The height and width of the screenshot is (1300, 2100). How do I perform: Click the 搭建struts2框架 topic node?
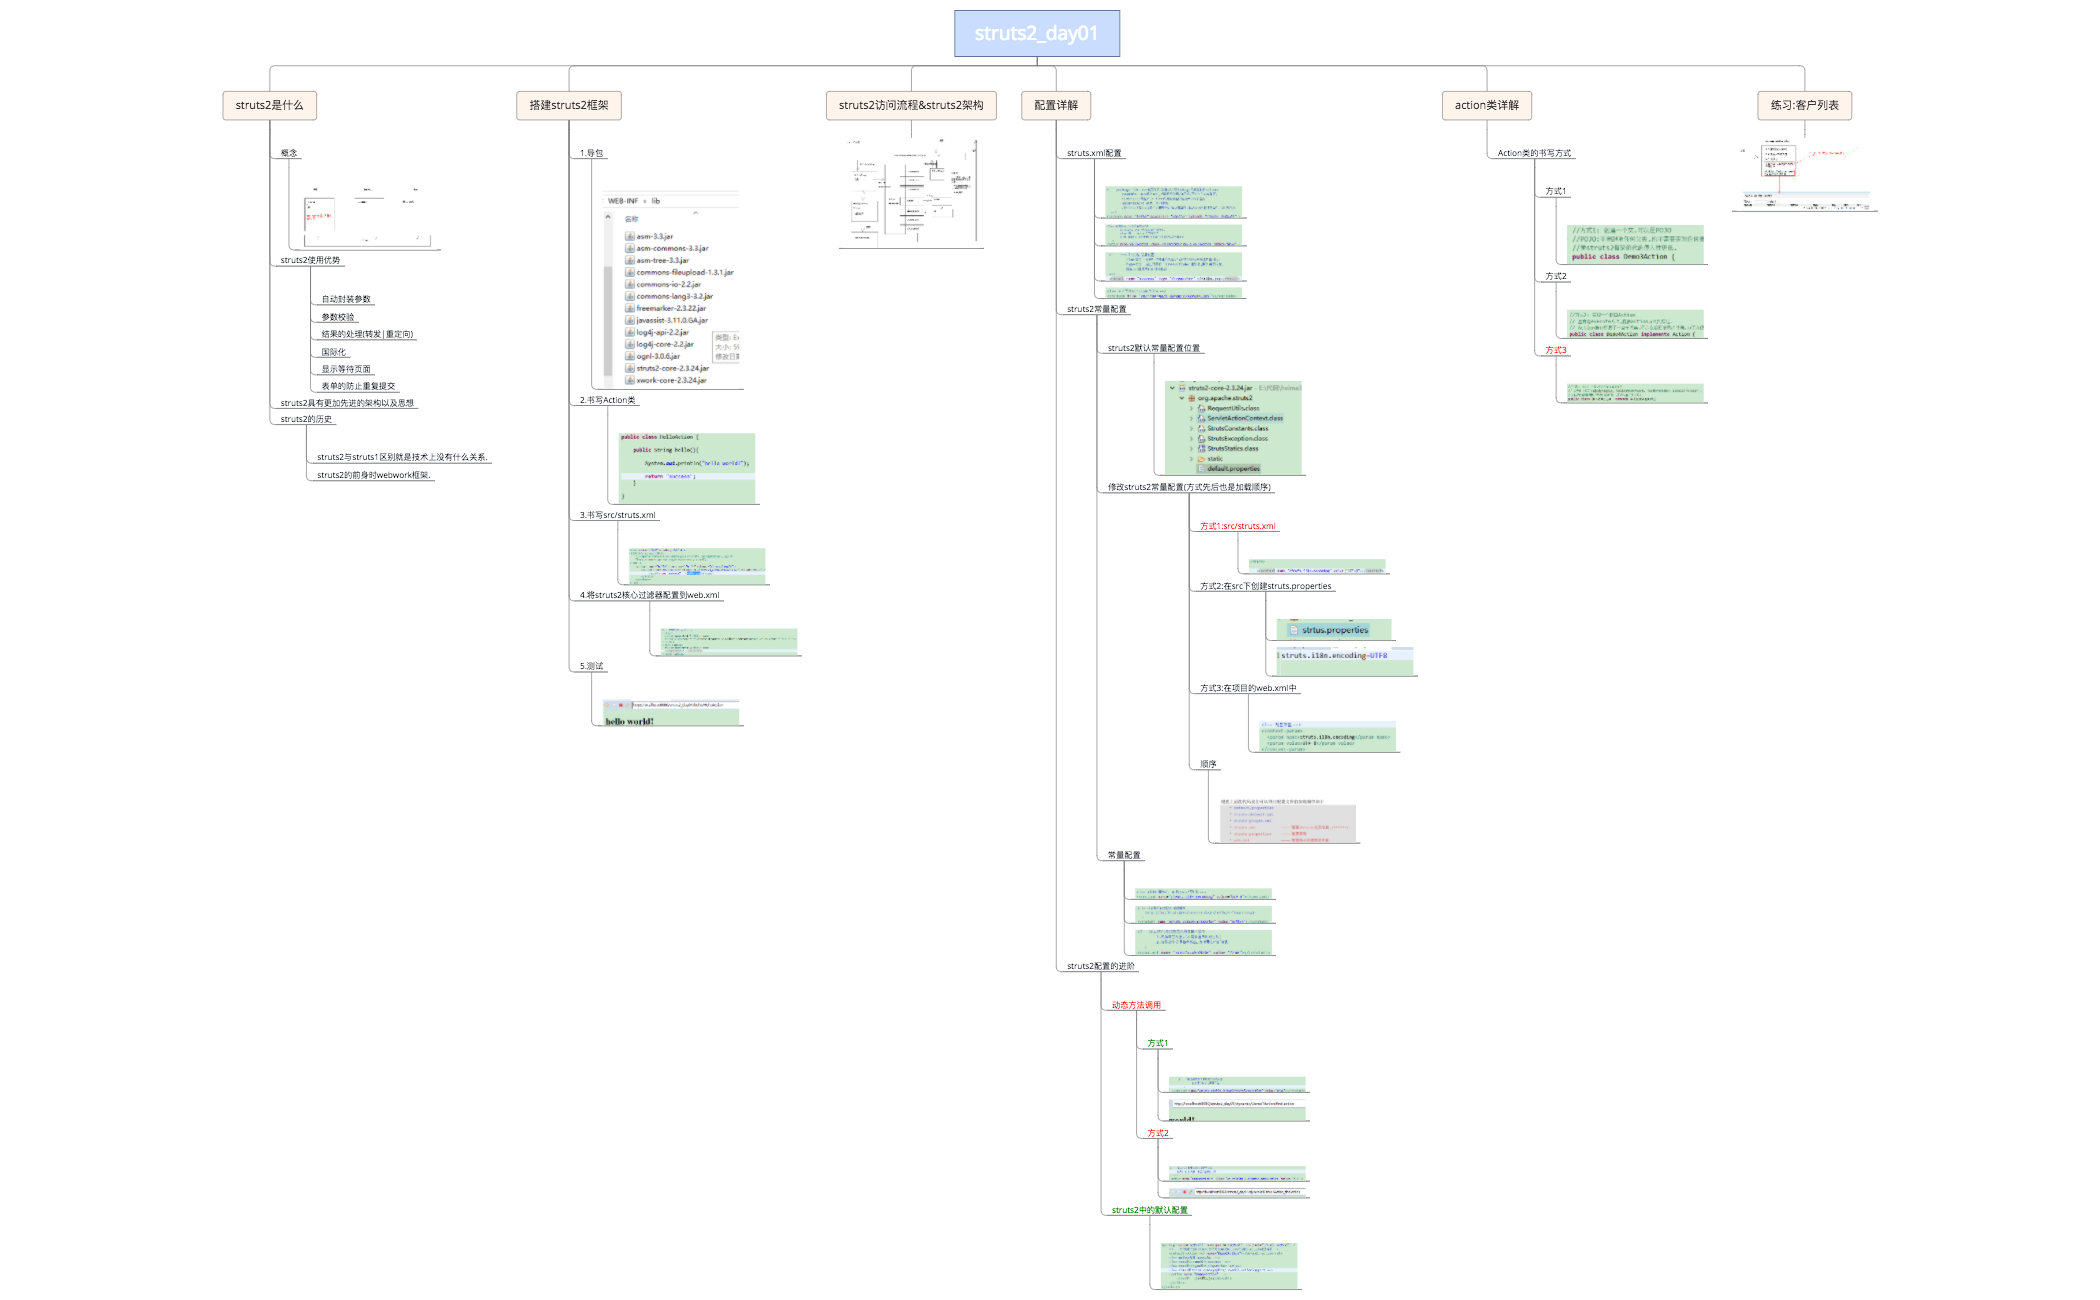[568, 105]
